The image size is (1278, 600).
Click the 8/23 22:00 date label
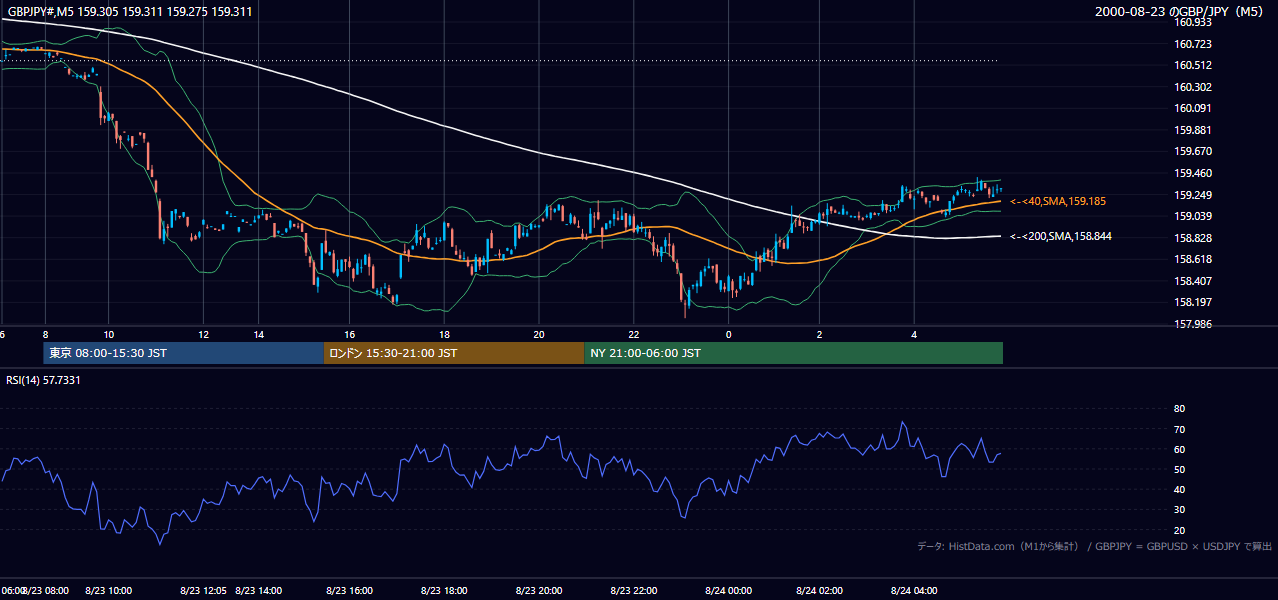(x=633, y=591)
